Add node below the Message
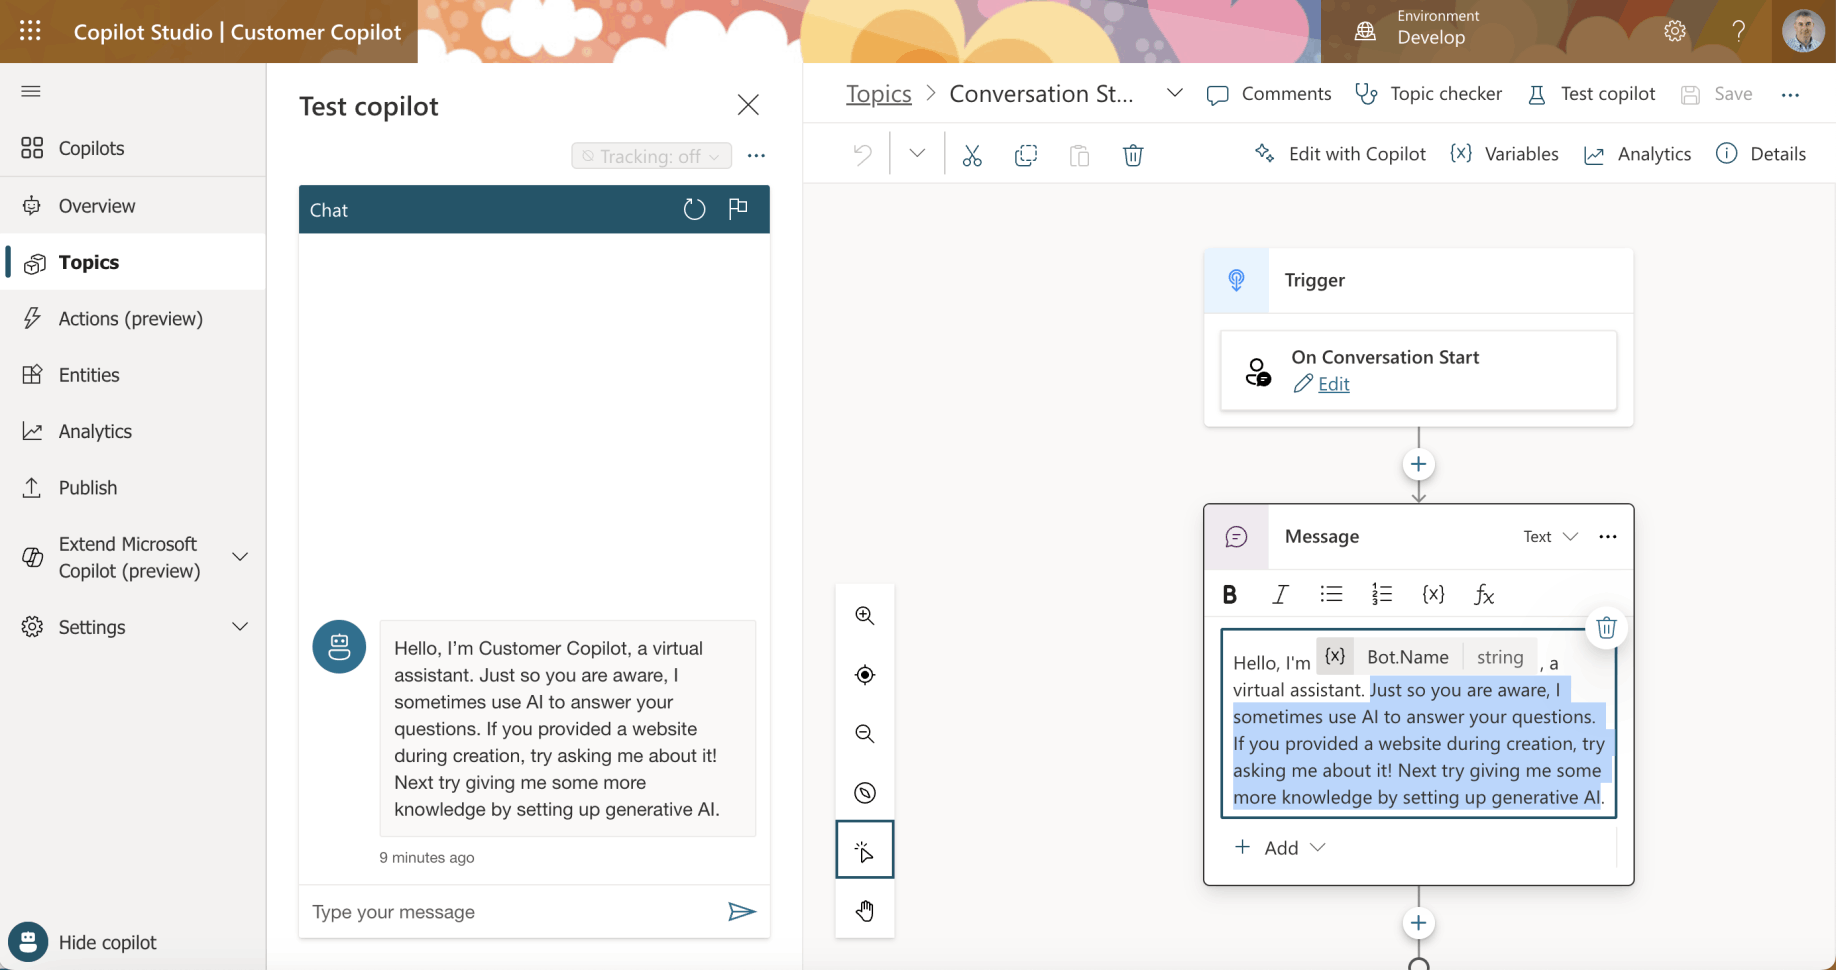This screenshot has height=970, width=1836. [x=1418, y=923]
